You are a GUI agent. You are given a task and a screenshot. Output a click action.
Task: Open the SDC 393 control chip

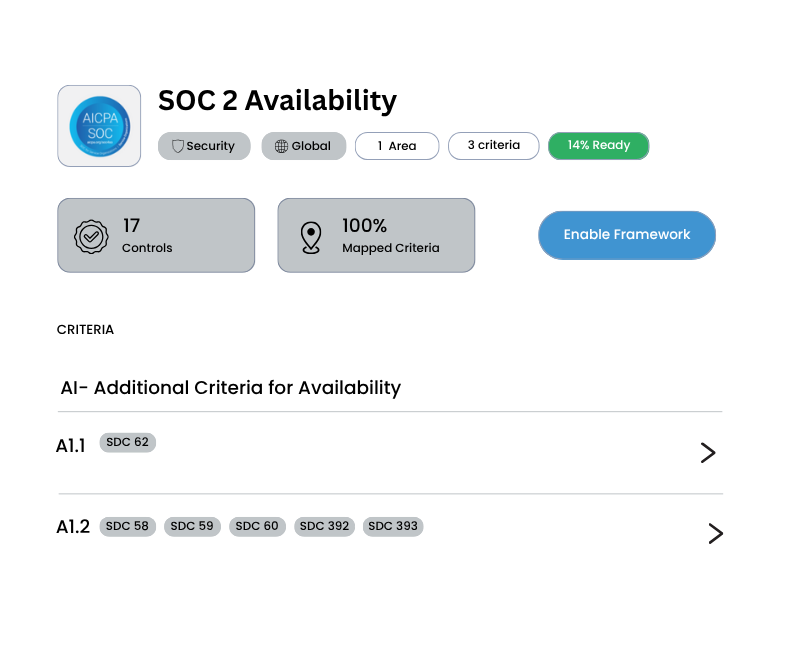[393, 526]
